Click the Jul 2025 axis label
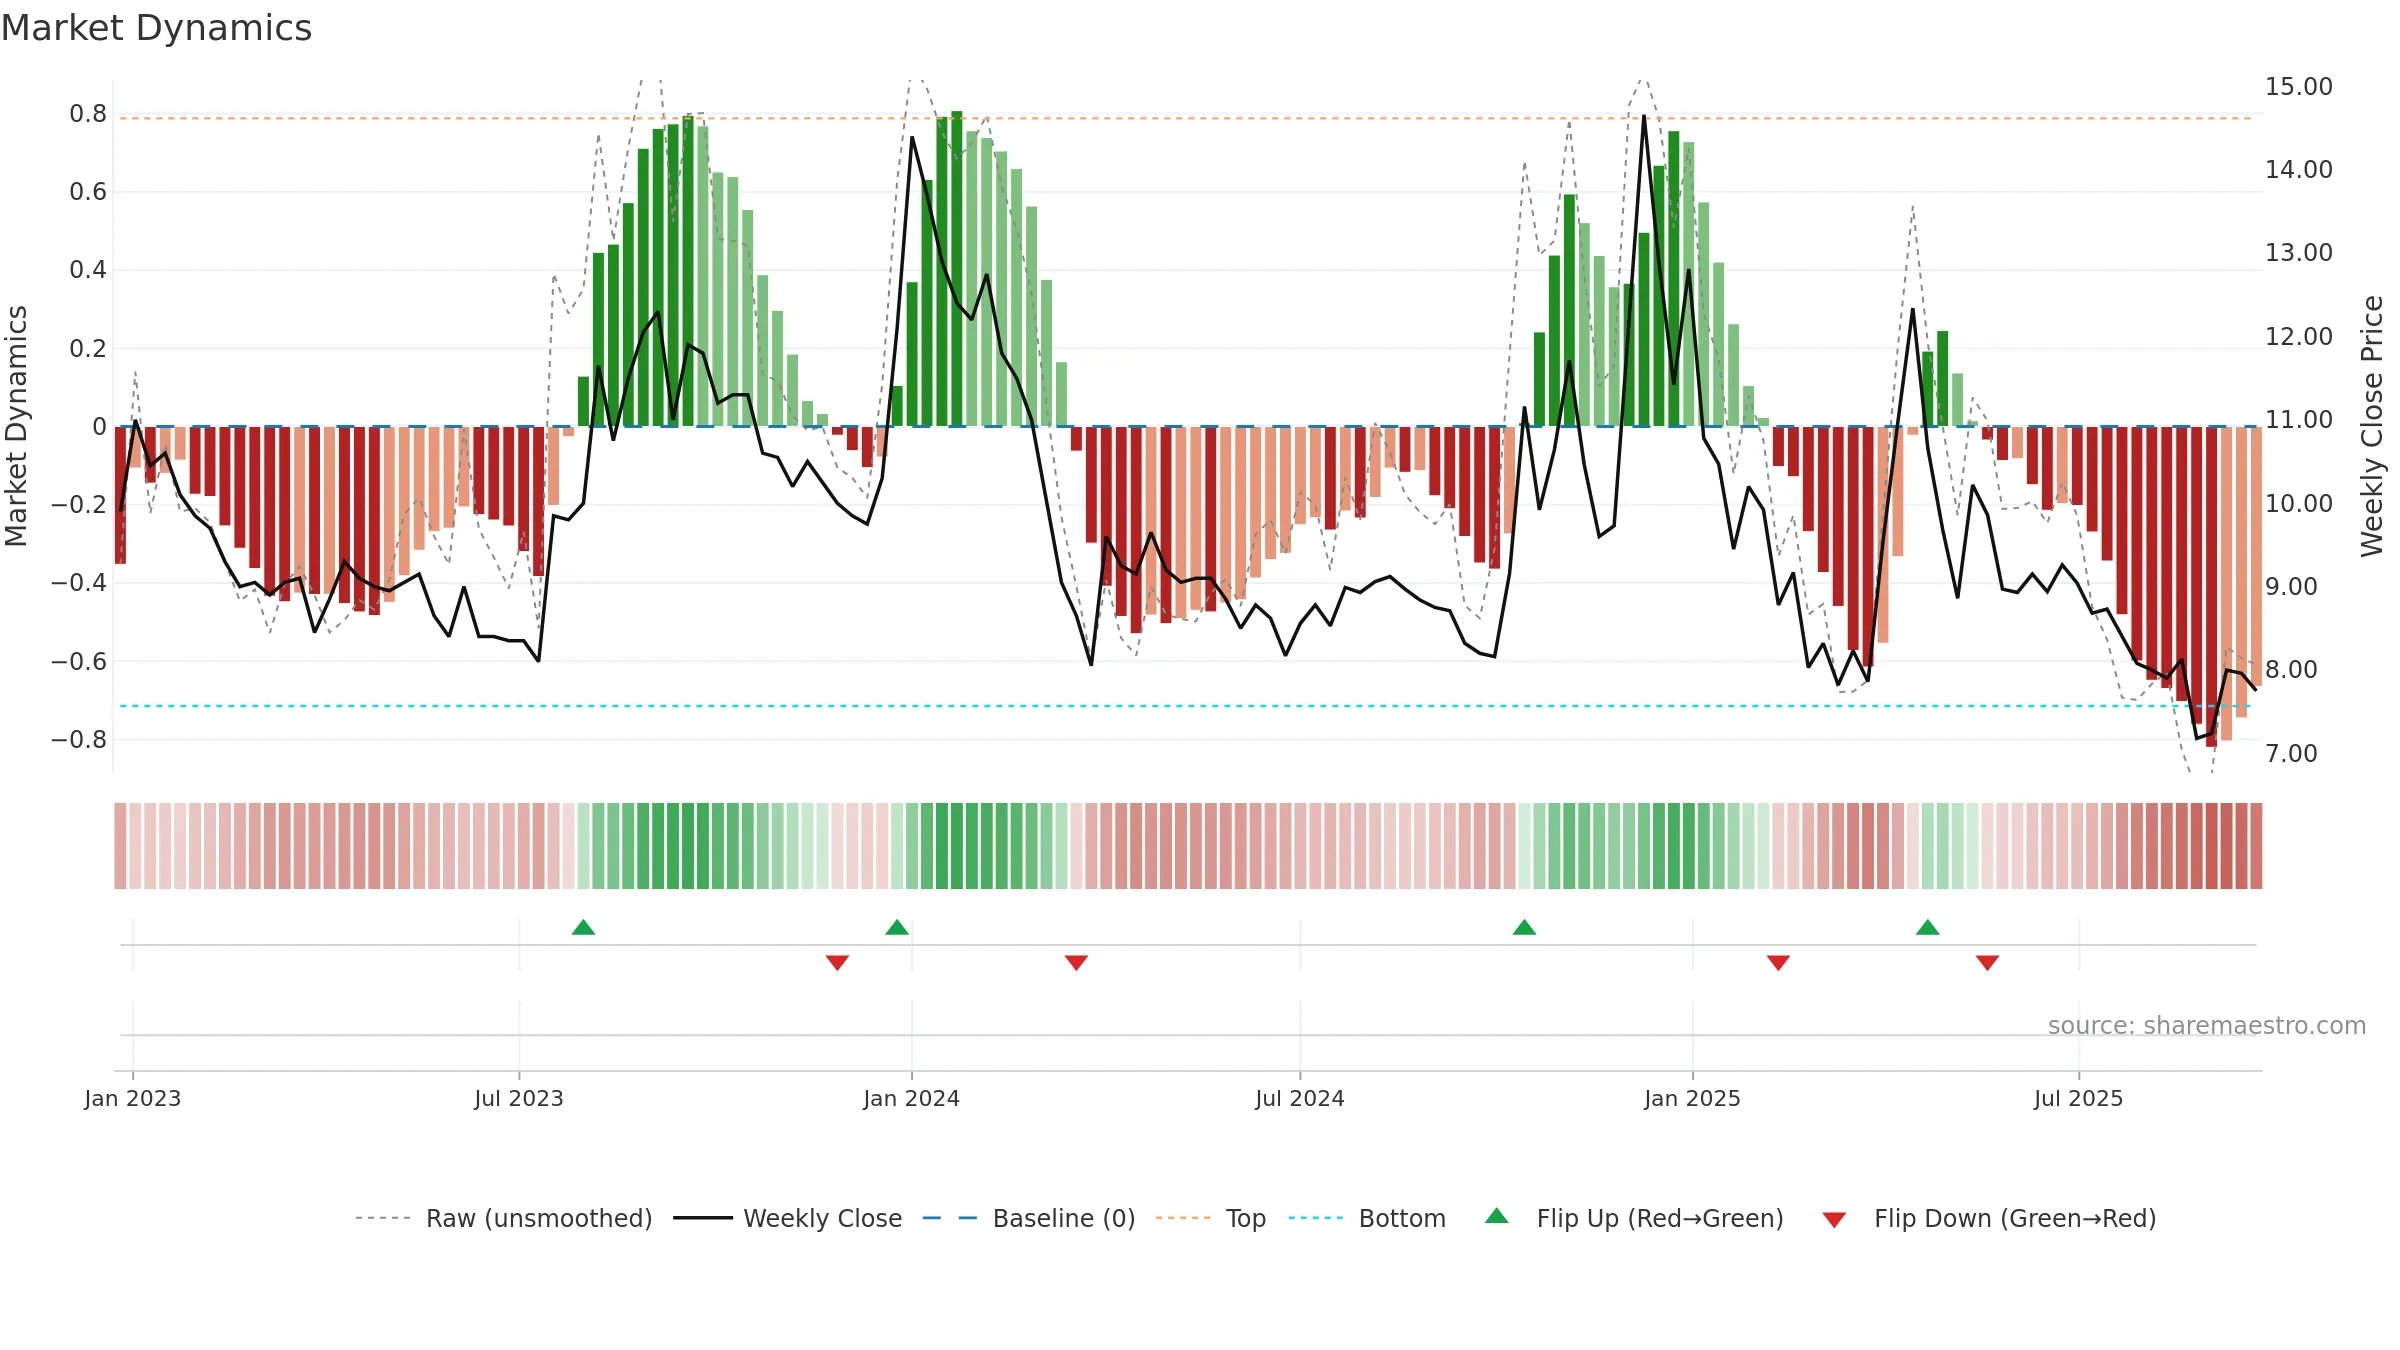Image resolution: width=2400 pixels, height=1350 pixels. [x=2078, y=1098]
